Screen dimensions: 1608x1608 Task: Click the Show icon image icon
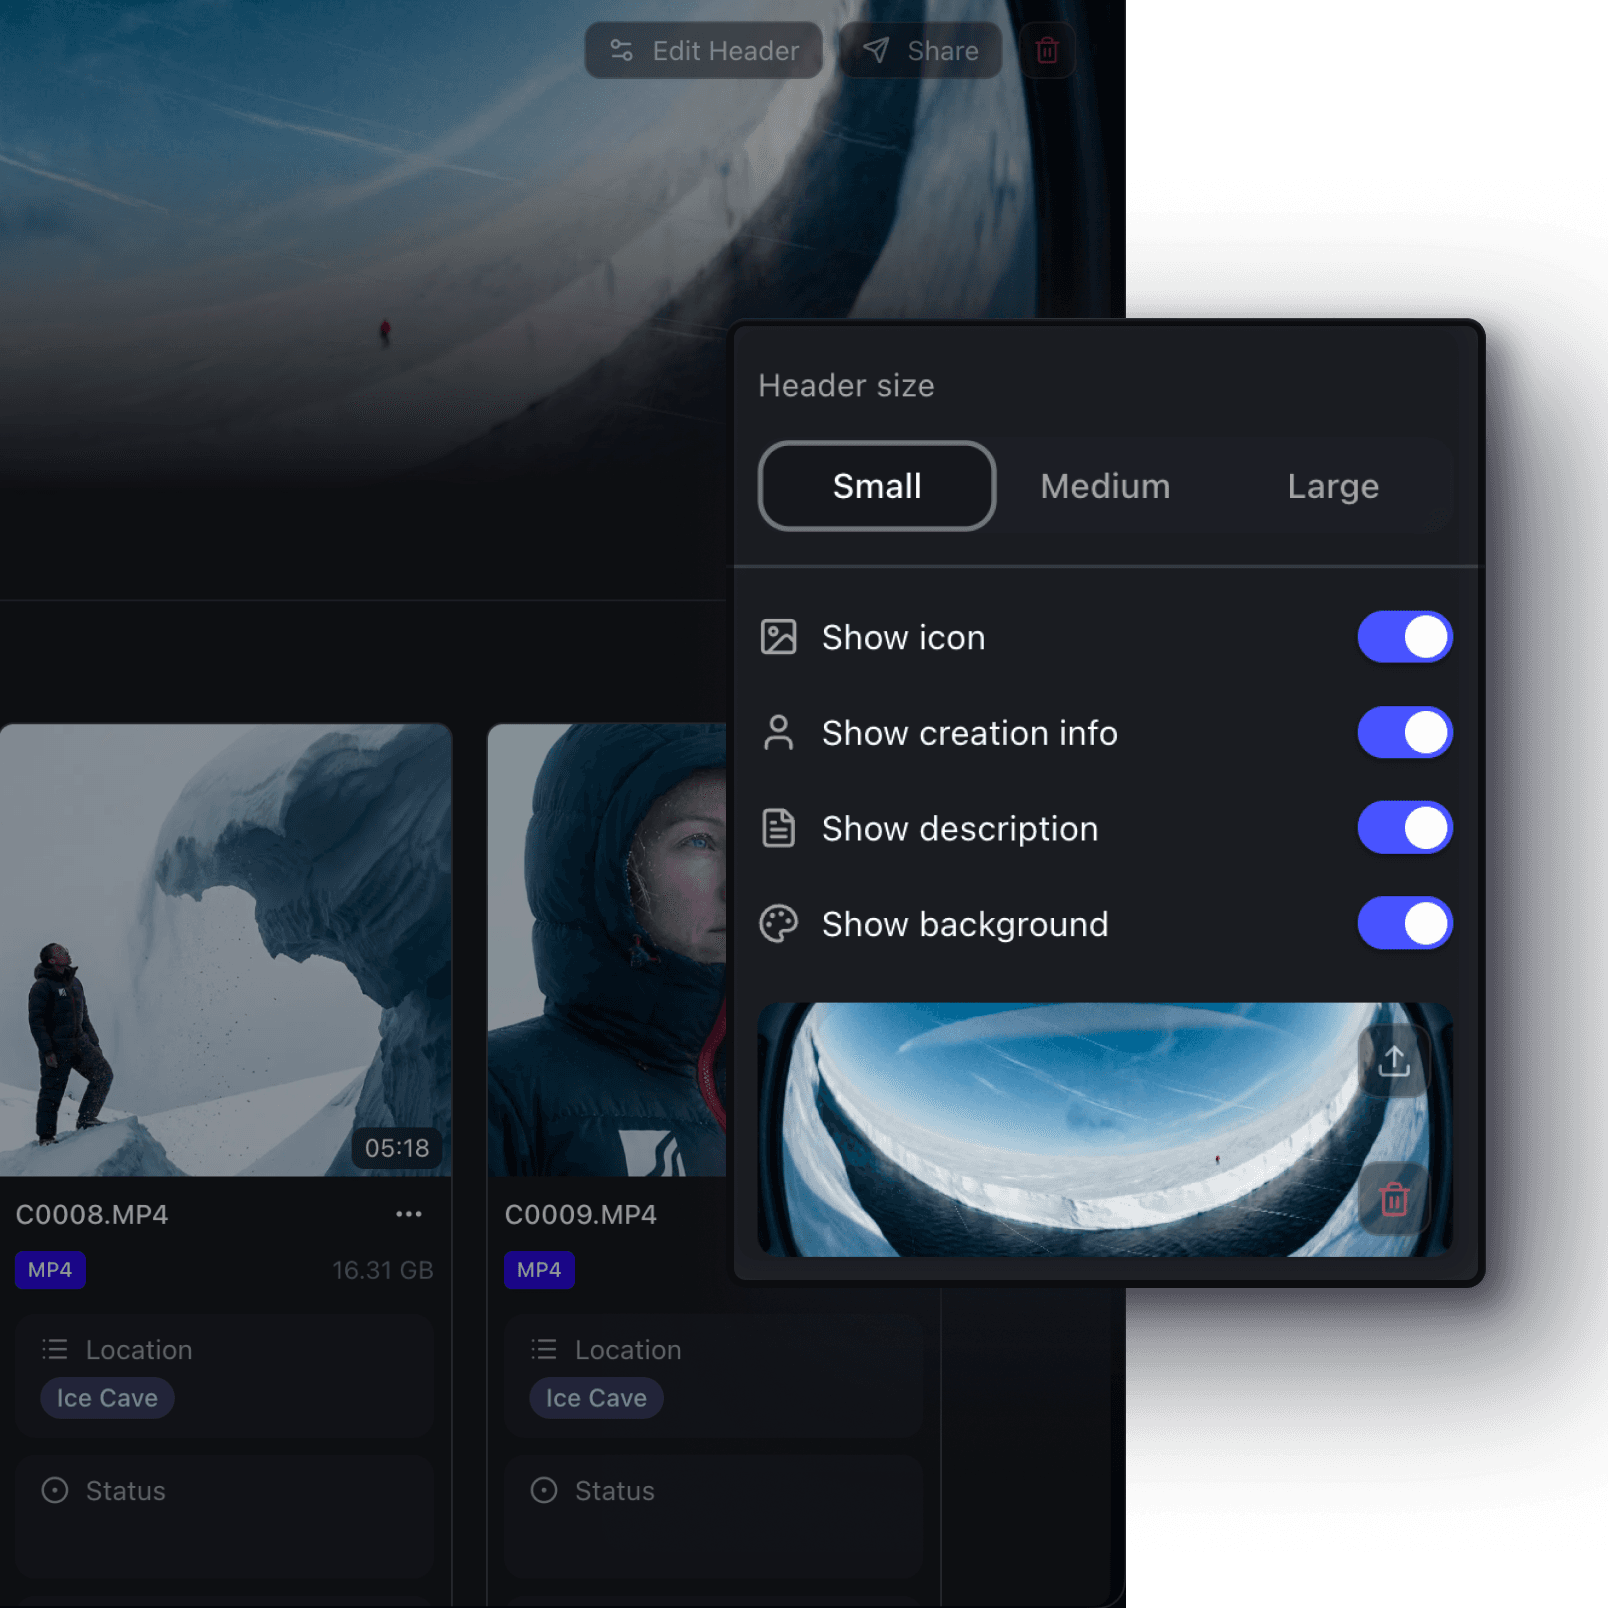tap(779, 637)
